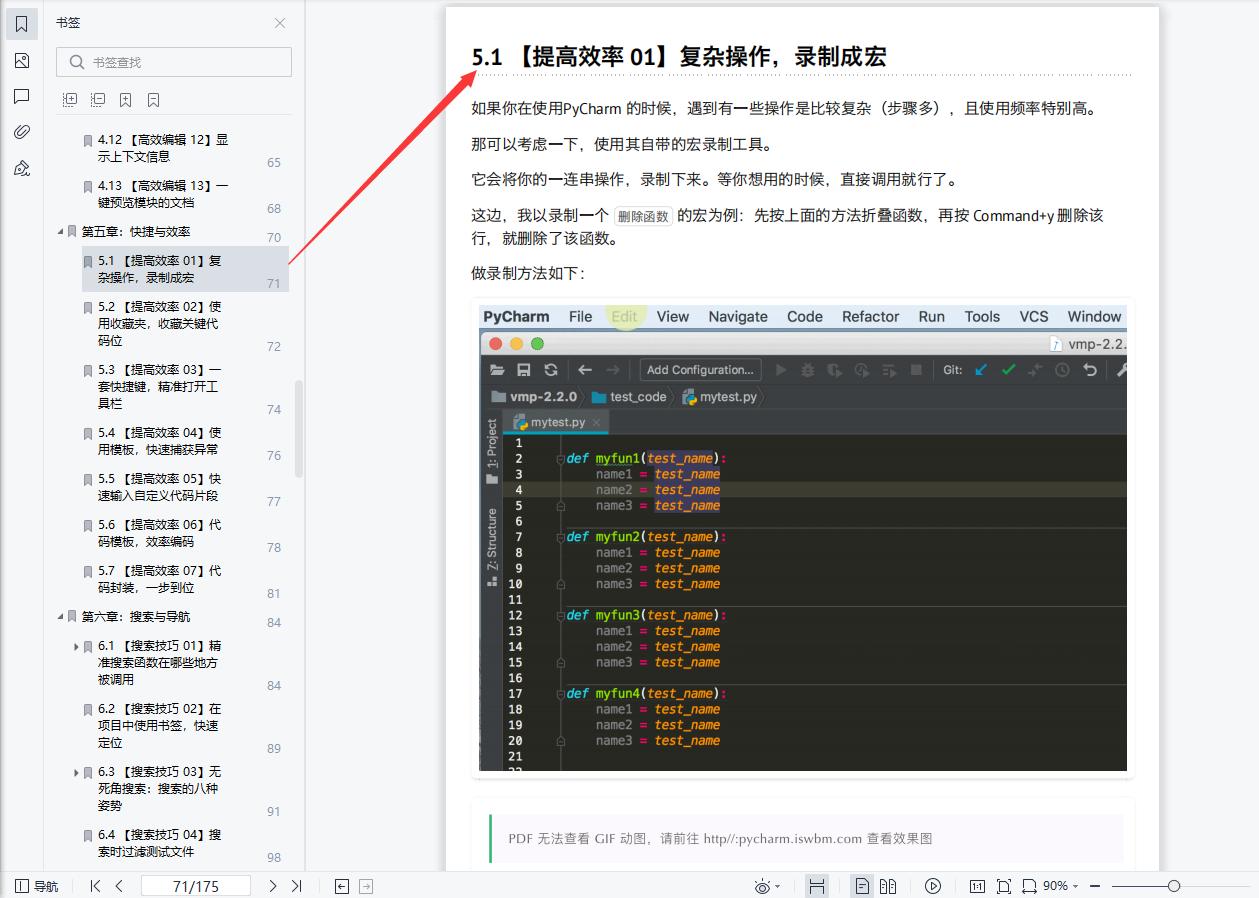Open the comments panel
This screenshot has width=1259, height=898.
[22, 96]
